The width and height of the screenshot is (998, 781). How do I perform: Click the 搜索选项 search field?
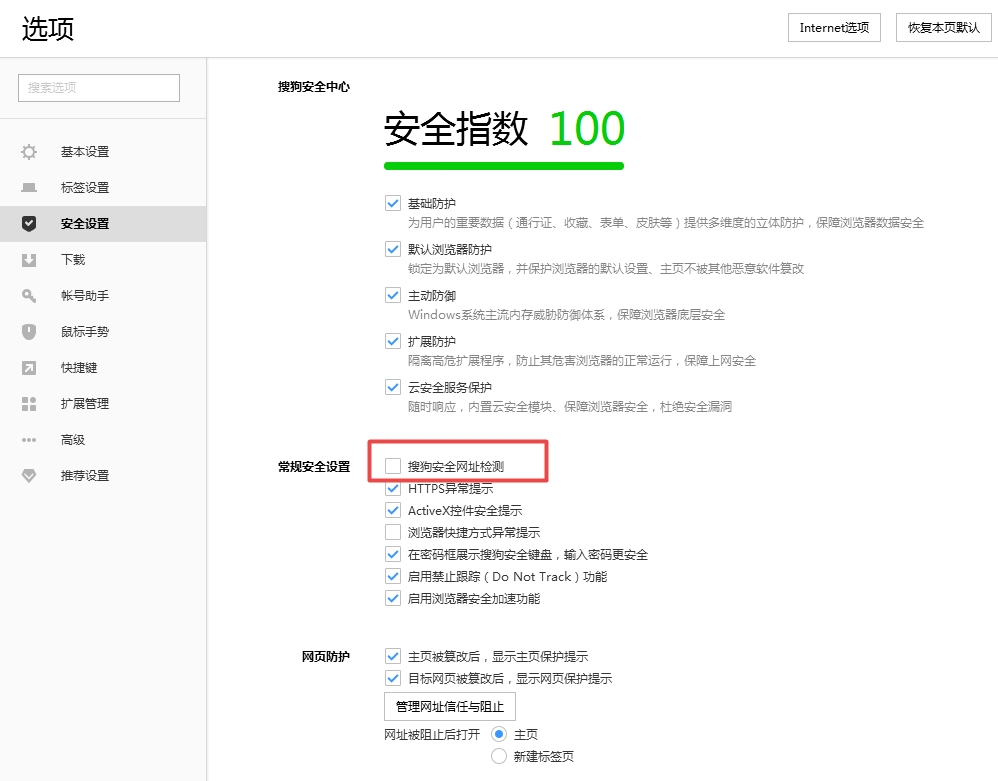coord(99,88)
